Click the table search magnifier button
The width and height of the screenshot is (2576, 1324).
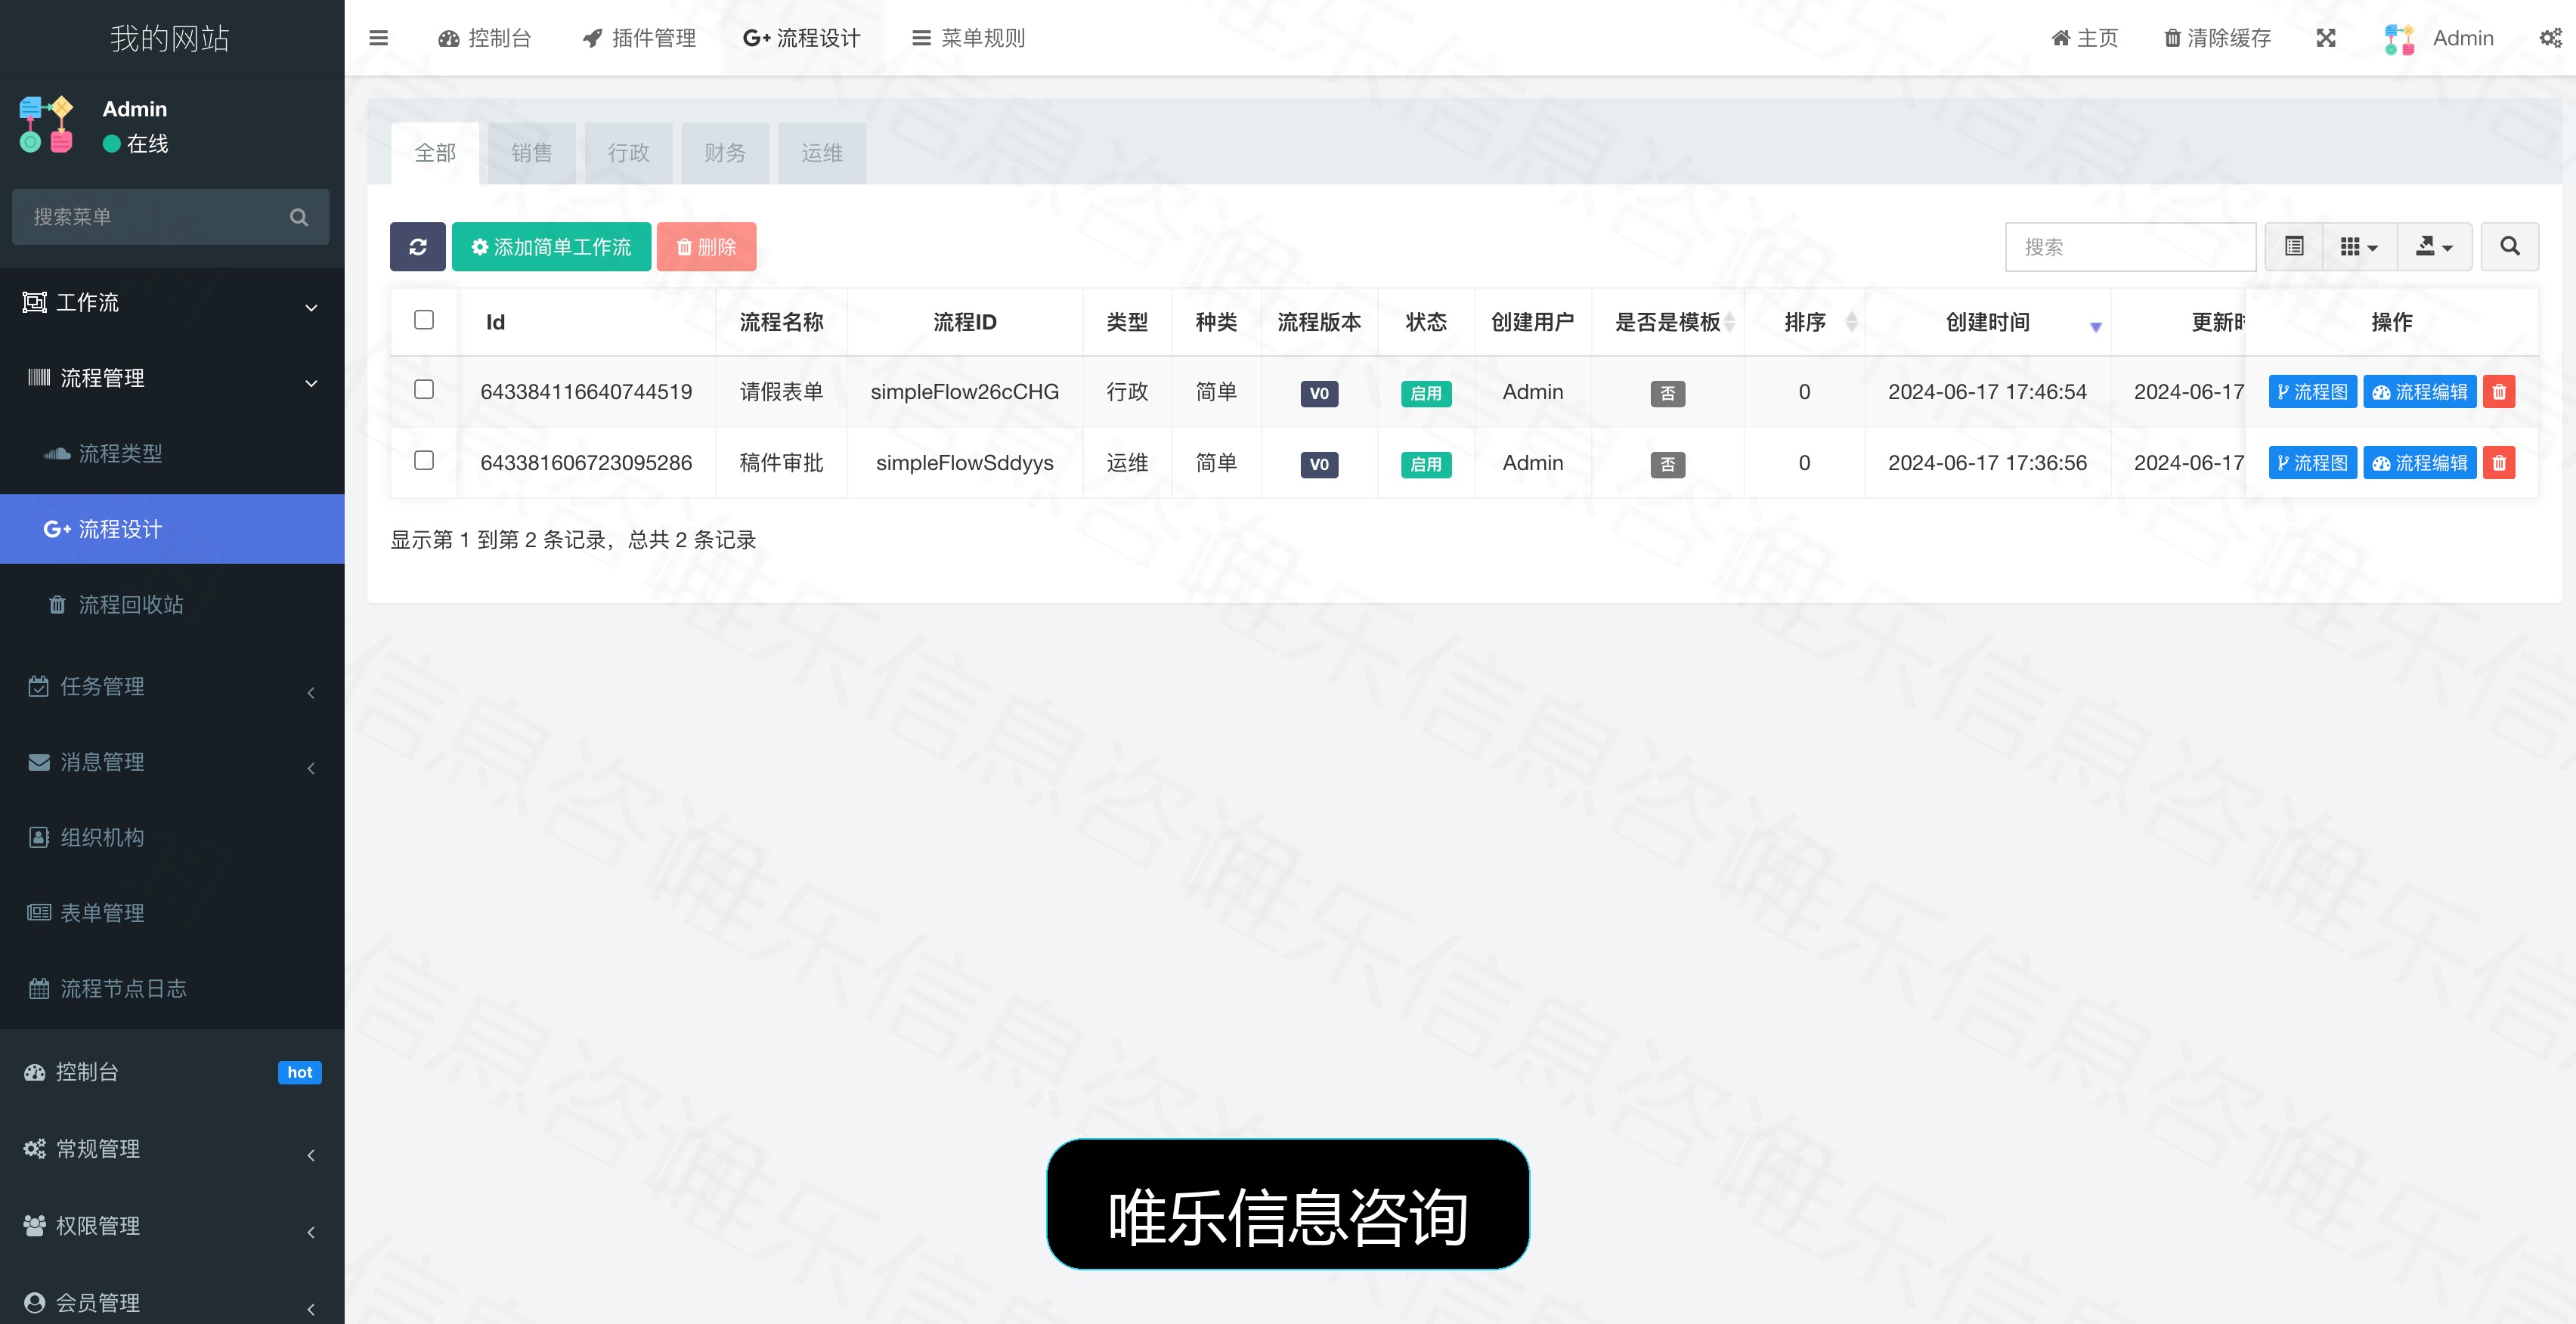pyautogui.click(x=2510, y=246)
